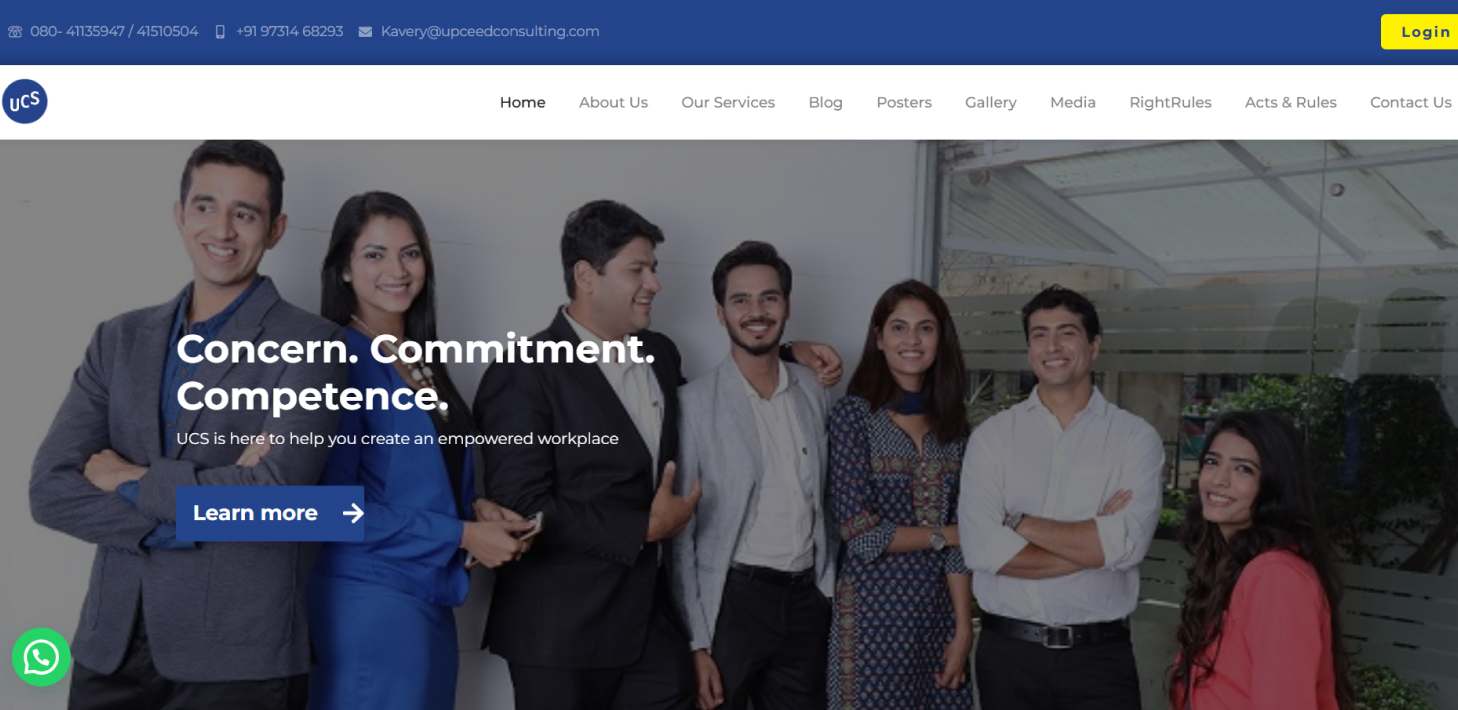Go to the Blog page

pyautogui.click(x=825, y=102)
